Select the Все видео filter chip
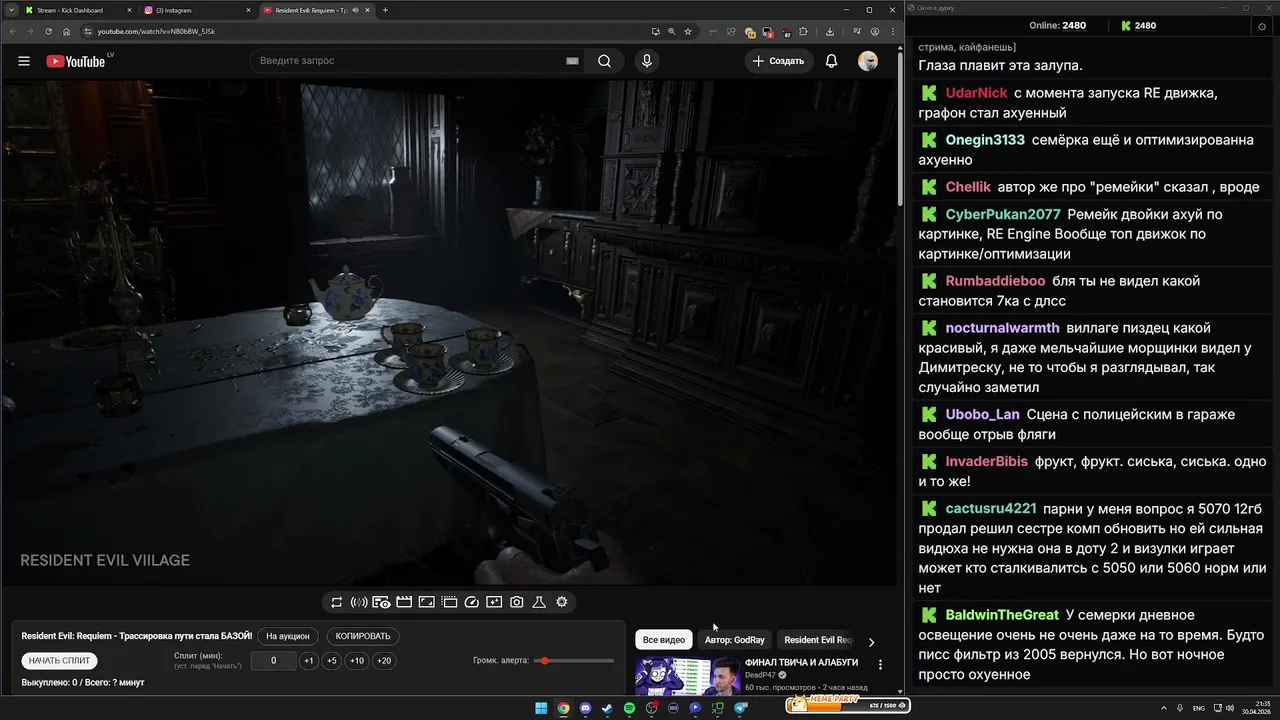 (x=664, y=640)
